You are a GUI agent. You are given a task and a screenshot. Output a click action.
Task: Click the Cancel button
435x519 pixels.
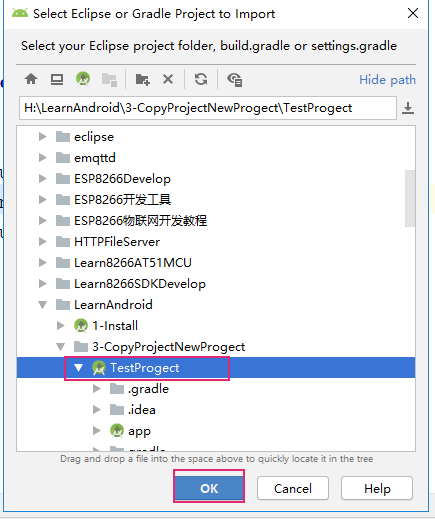293,488
